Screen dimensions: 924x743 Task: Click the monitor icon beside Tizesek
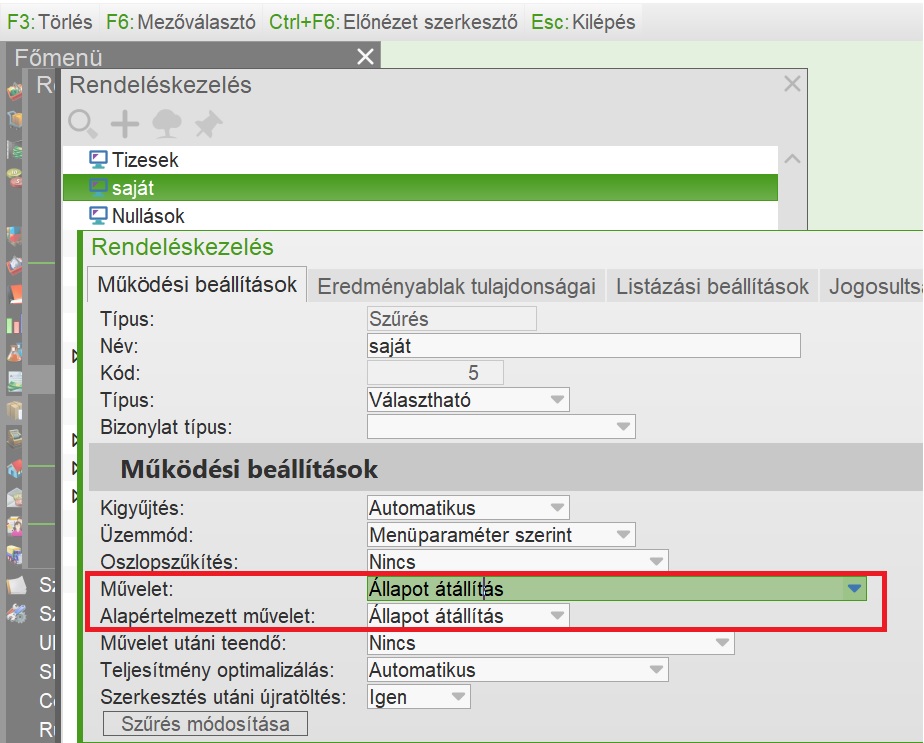98,160
